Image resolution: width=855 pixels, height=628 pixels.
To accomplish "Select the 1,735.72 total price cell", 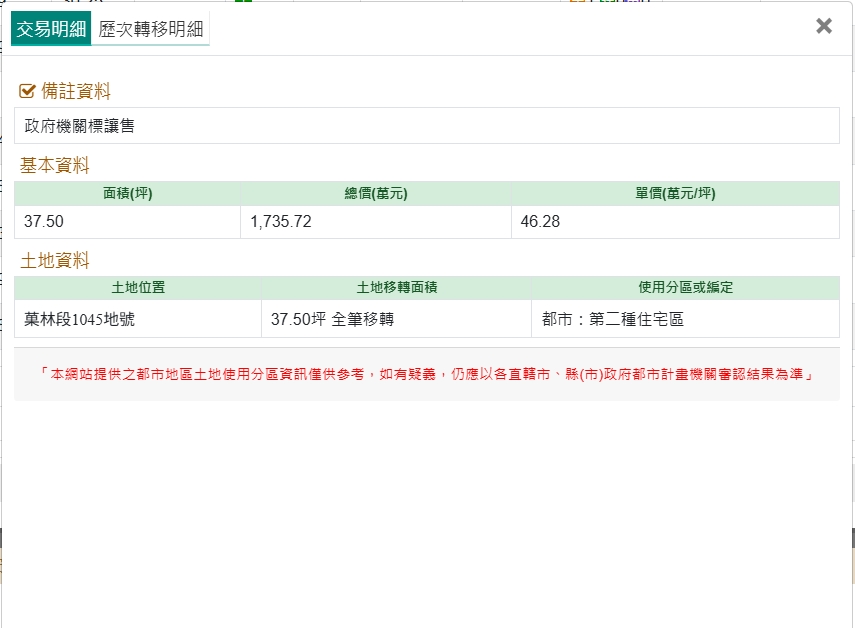I will [x=375, y=222].
